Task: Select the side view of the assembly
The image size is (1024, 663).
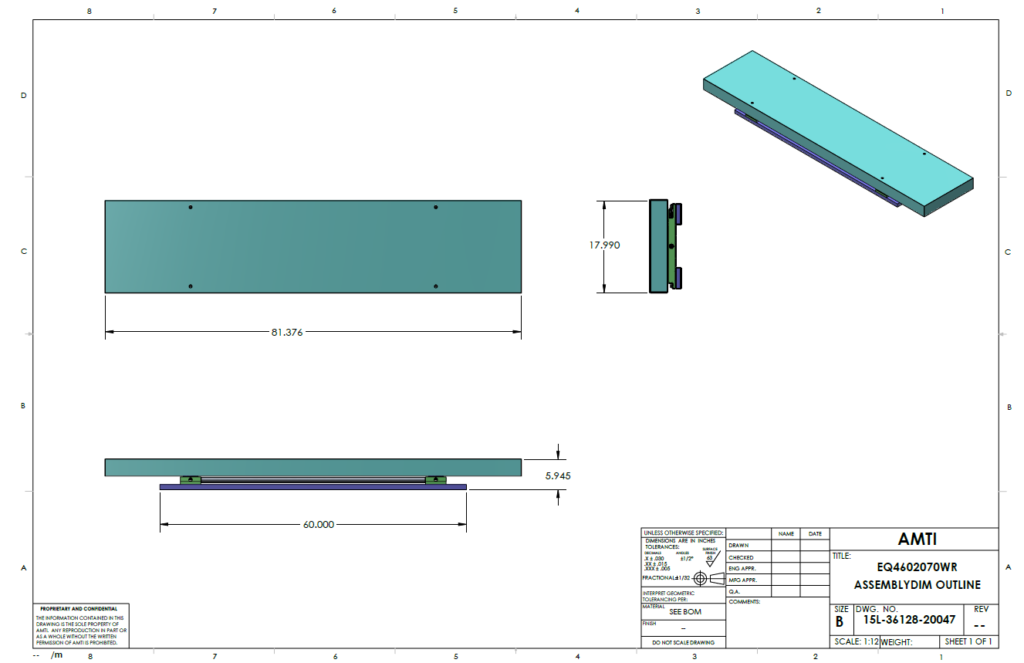Action: pos(663,246)
